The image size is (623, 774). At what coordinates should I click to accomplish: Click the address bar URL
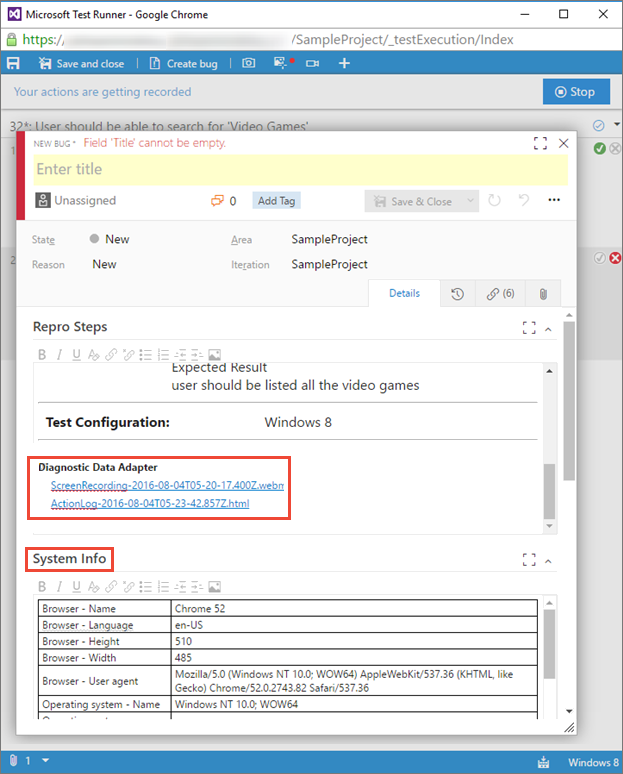(x=268, y=39)
